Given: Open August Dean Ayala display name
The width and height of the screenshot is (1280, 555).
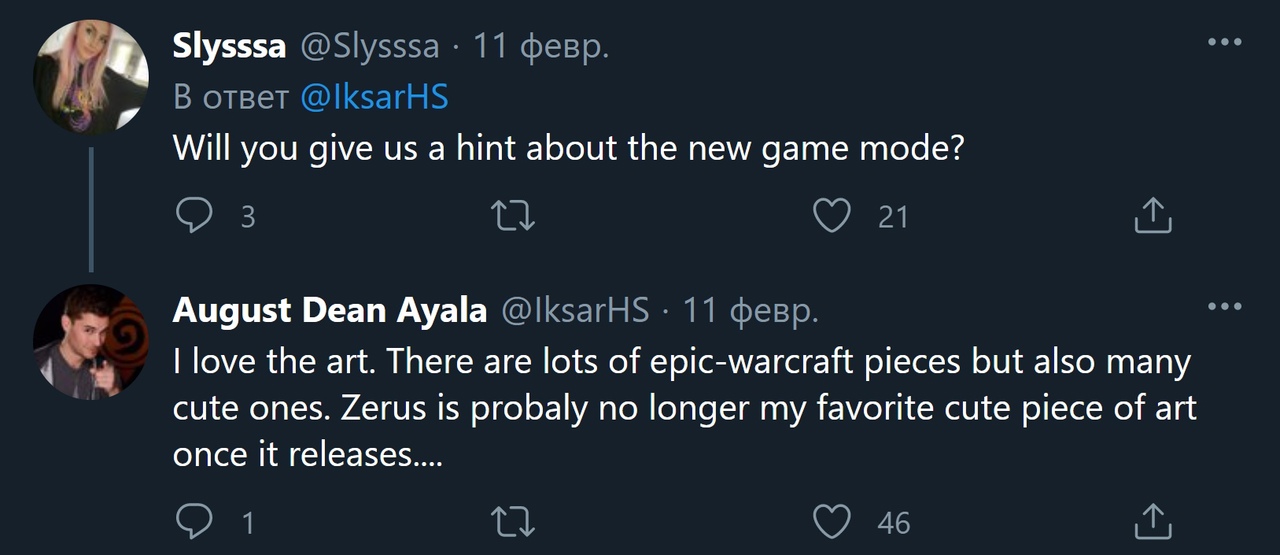Looking at the screenshot, I should (329, 310).
